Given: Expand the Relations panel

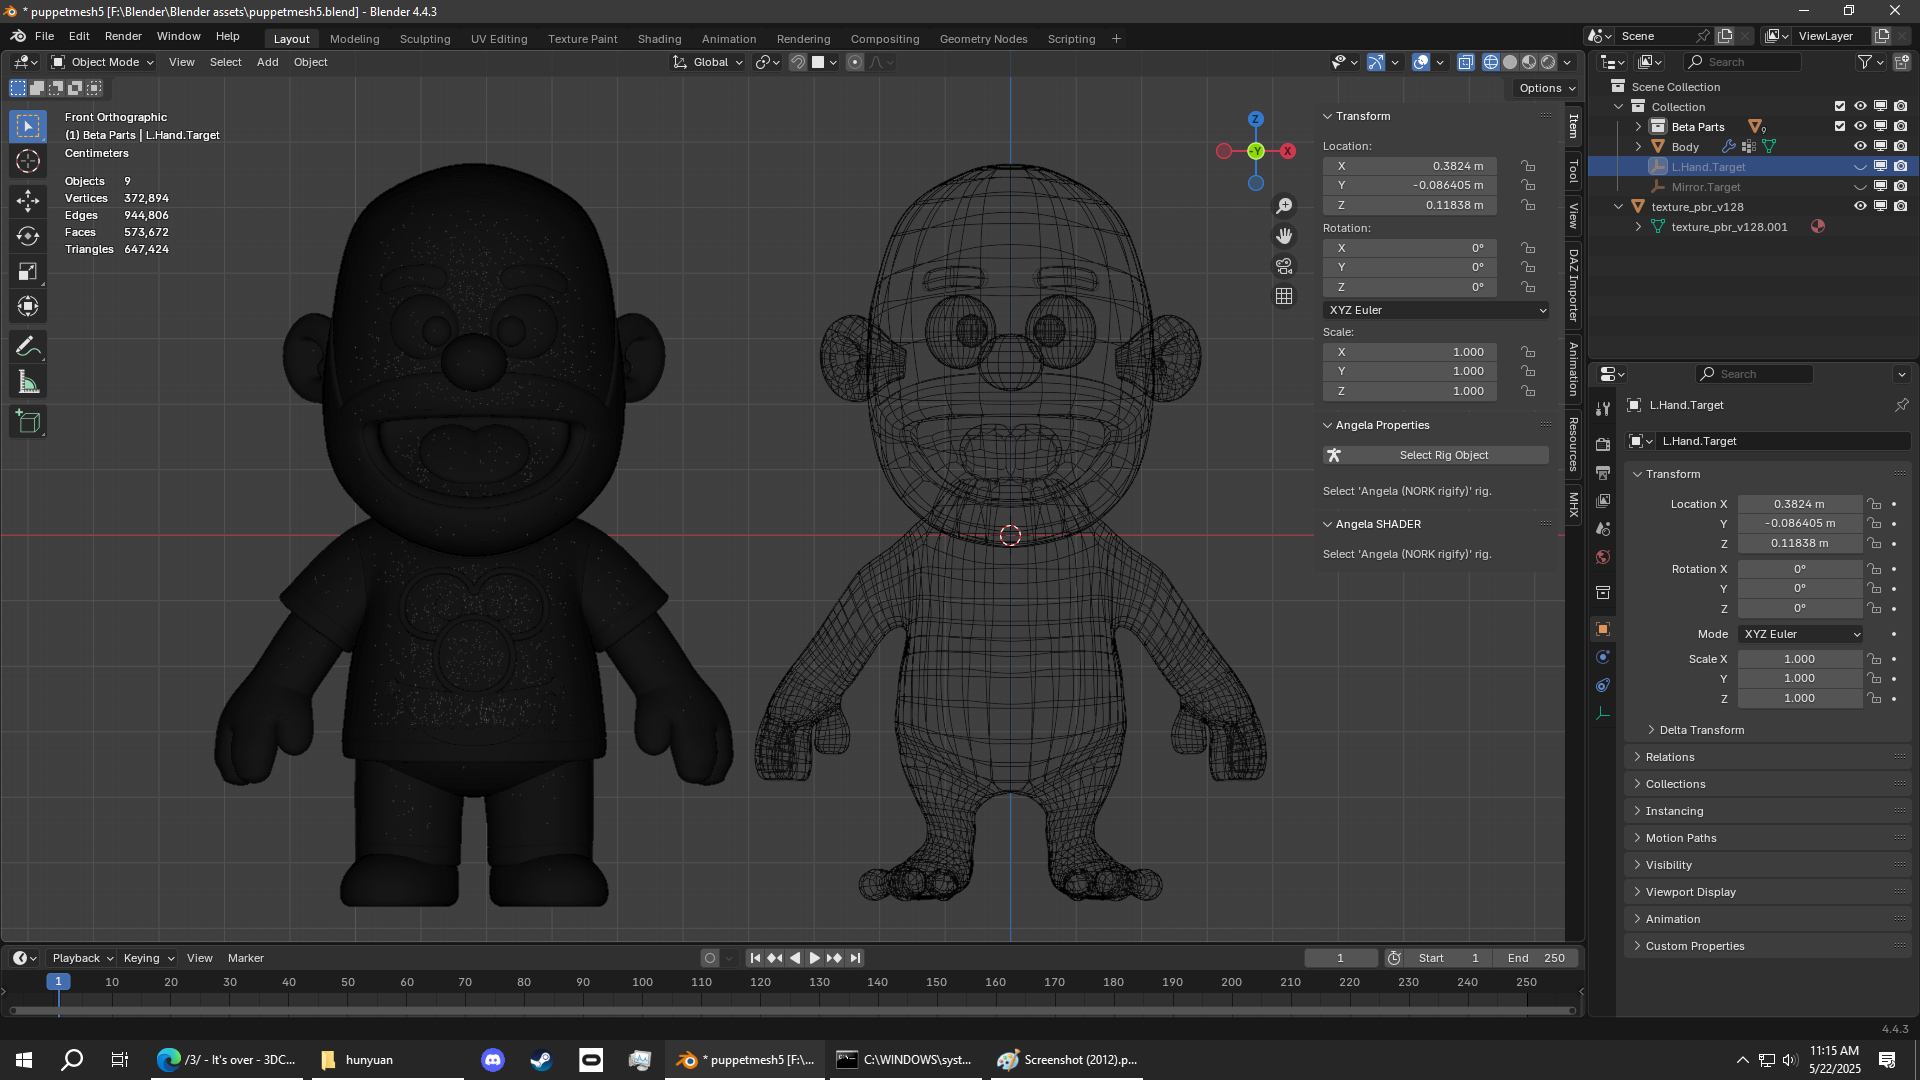Looking at the screenshot, I should (x=1668, y=757).
